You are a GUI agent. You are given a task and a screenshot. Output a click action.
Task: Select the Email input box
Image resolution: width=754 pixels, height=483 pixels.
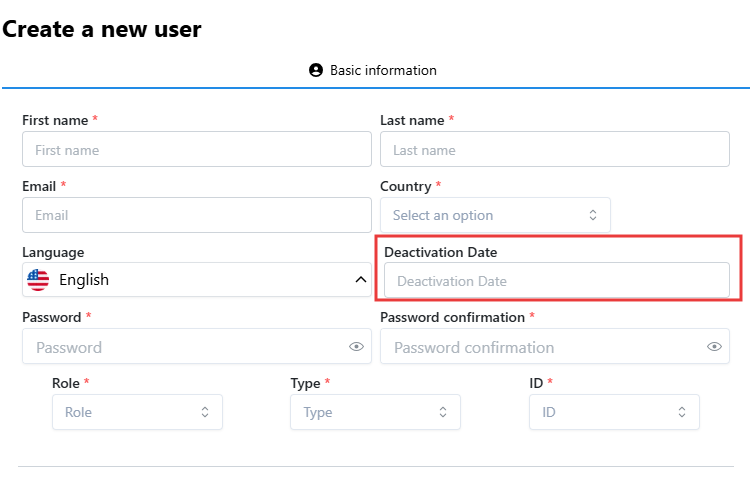(197, 215)
